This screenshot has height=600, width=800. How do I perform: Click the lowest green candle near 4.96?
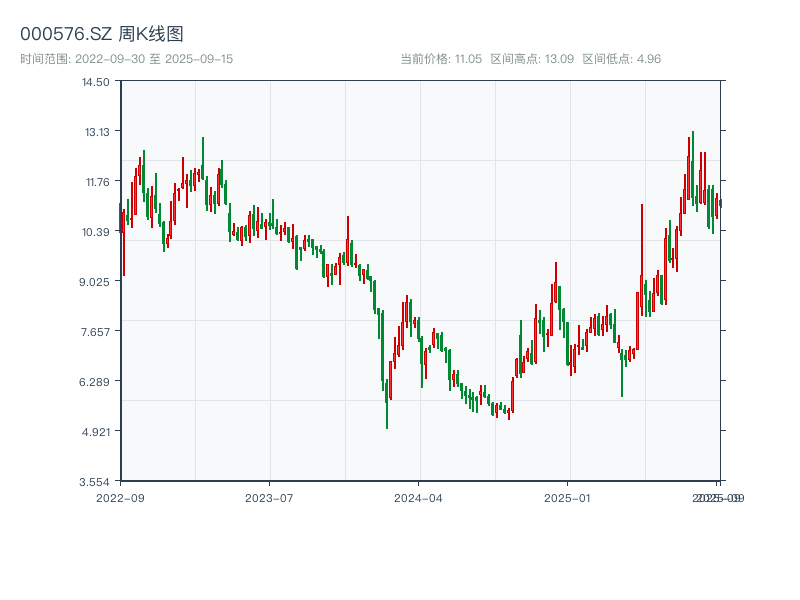387,404
